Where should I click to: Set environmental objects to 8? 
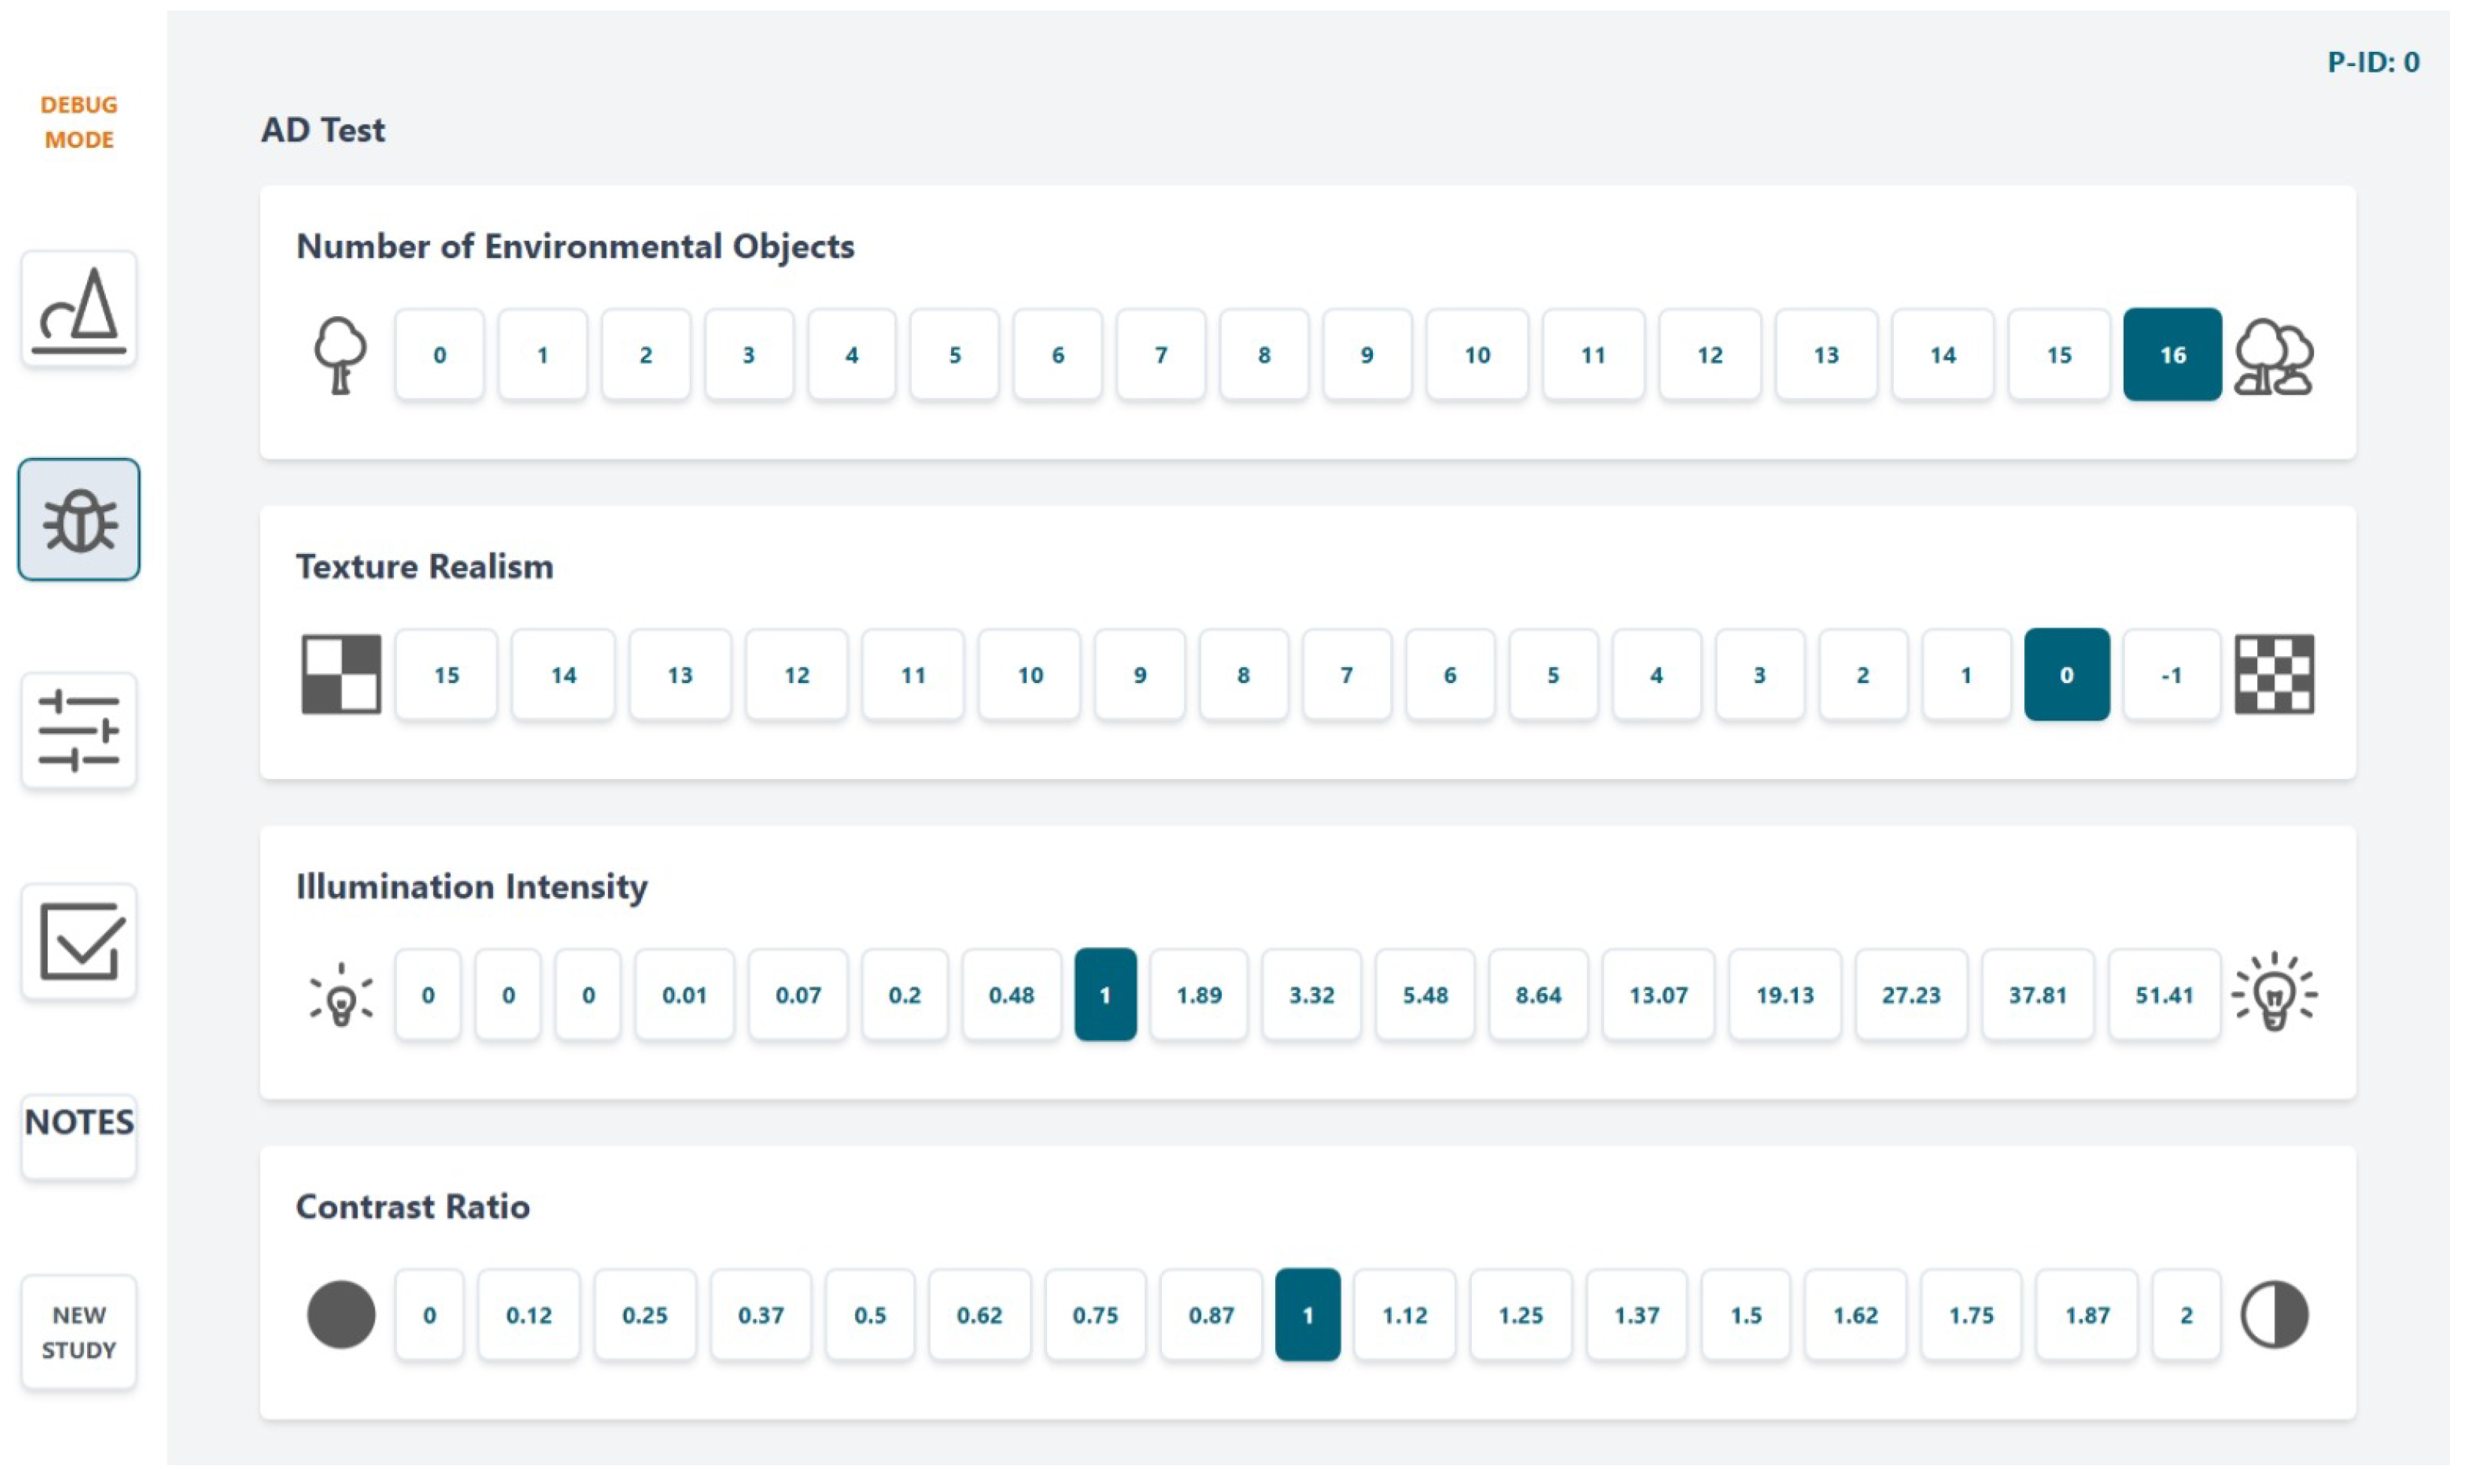click(x=1264, y=355)
